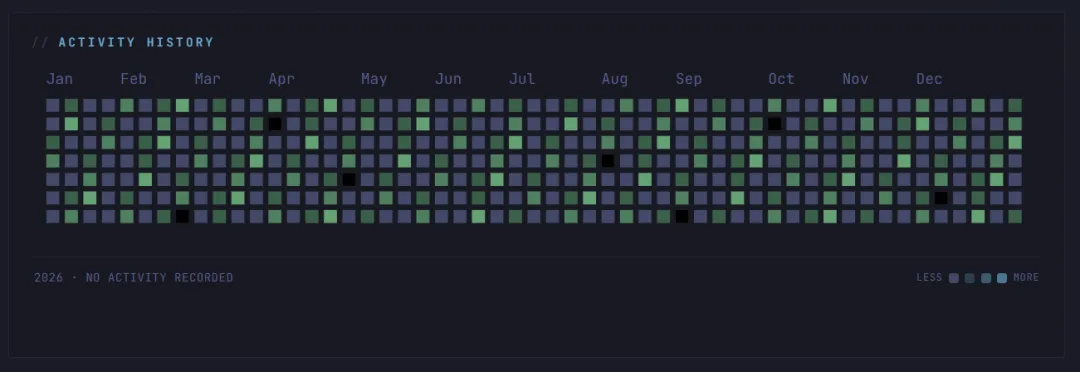
Task: Click the 2026 no activity recorded text
Action: (134, 278)
